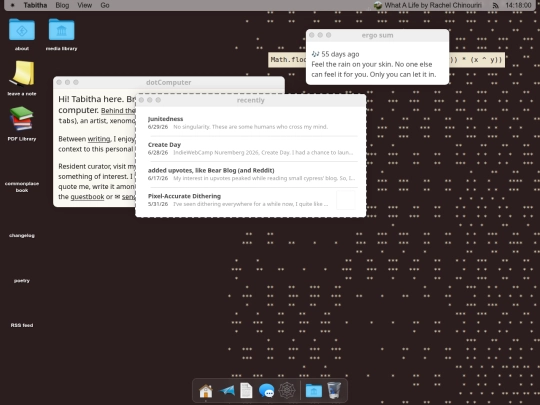Click the house icon in the dock
This screenshot has width=540, height=405.
click(x=206, y=391)
